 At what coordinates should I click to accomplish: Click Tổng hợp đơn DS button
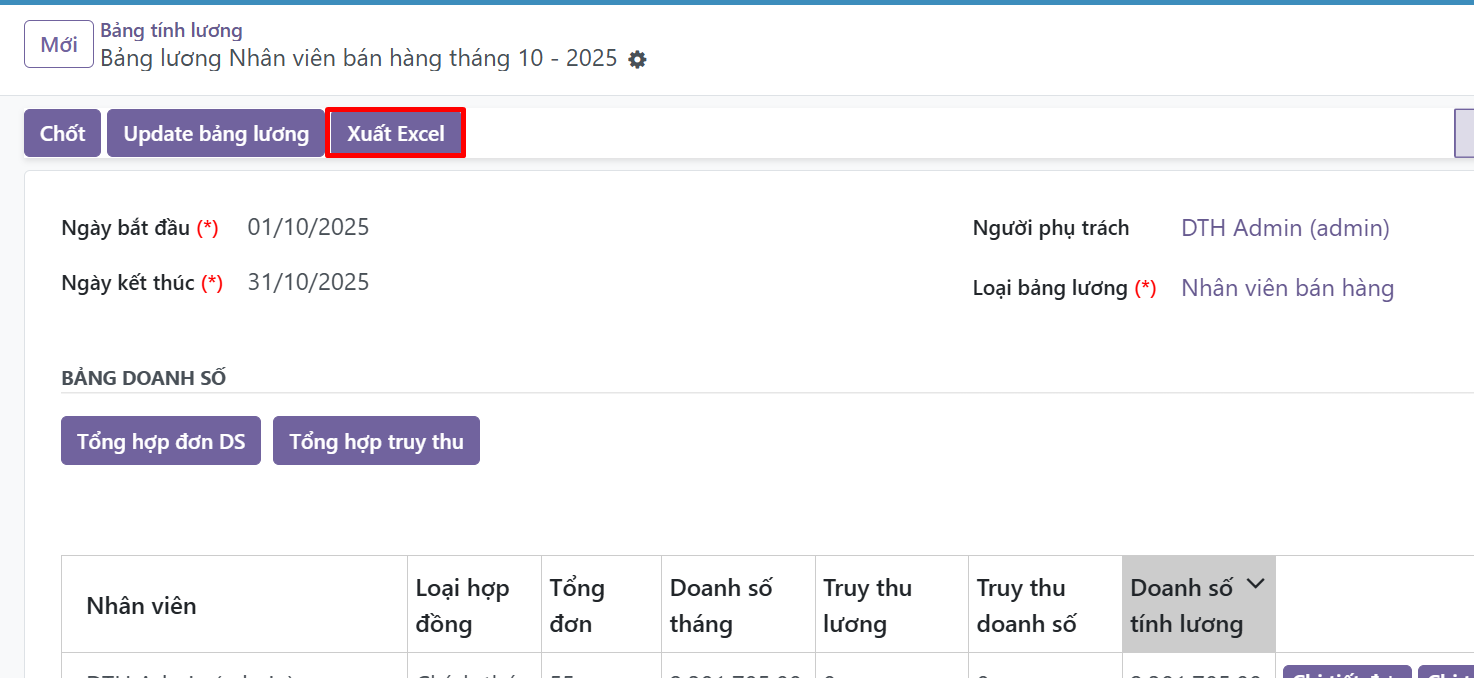[x=161, y=441]
